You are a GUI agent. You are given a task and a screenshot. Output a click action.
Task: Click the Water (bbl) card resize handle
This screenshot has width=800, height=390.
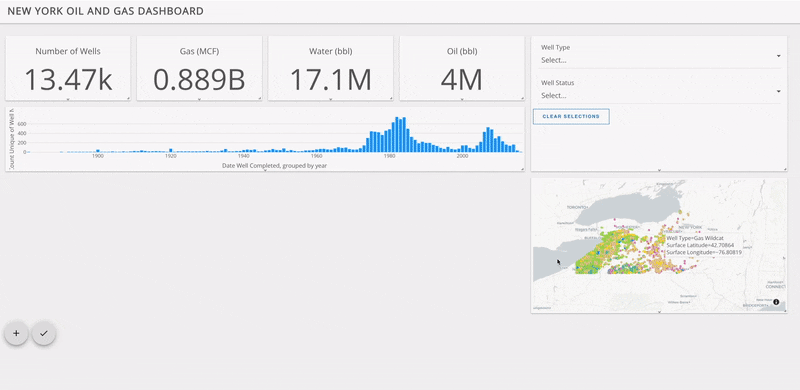point(391,98)
